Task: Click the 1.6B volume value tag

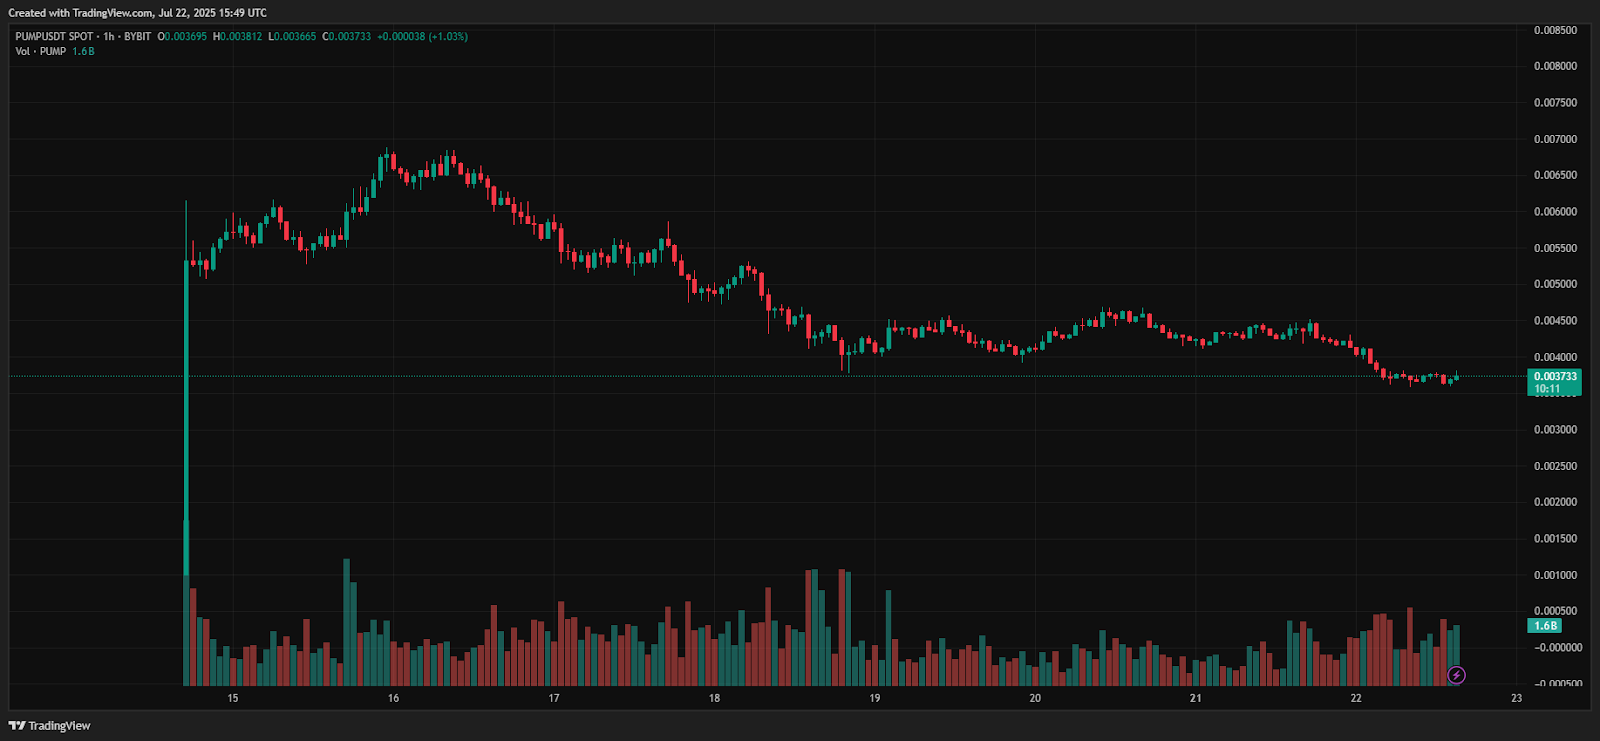Action: (1545, 626)
